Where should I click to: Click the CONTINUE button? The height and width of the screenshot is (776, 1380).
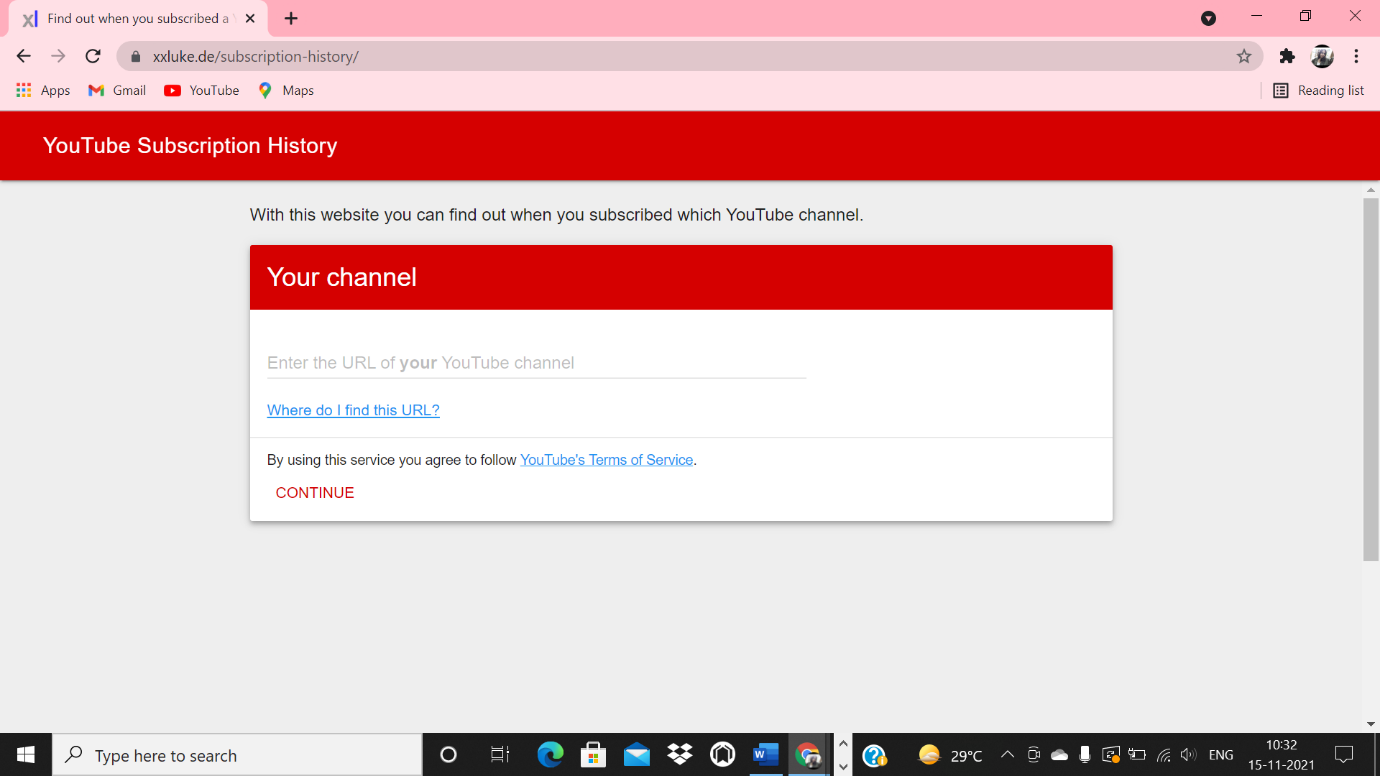315,493
